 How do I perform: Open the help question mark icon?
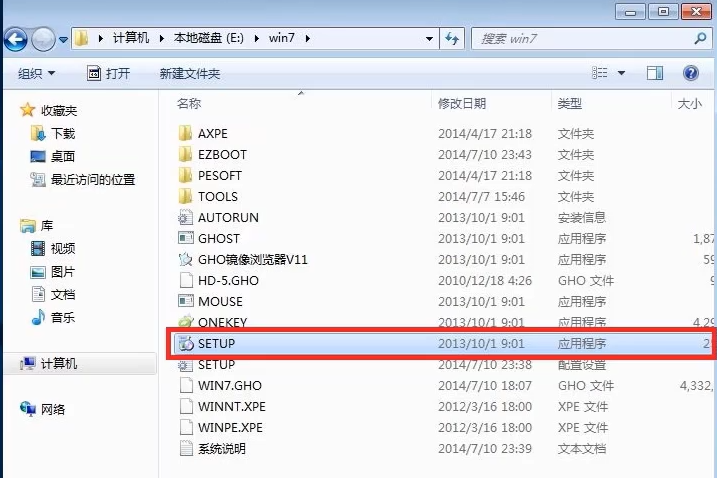point(690,73)
